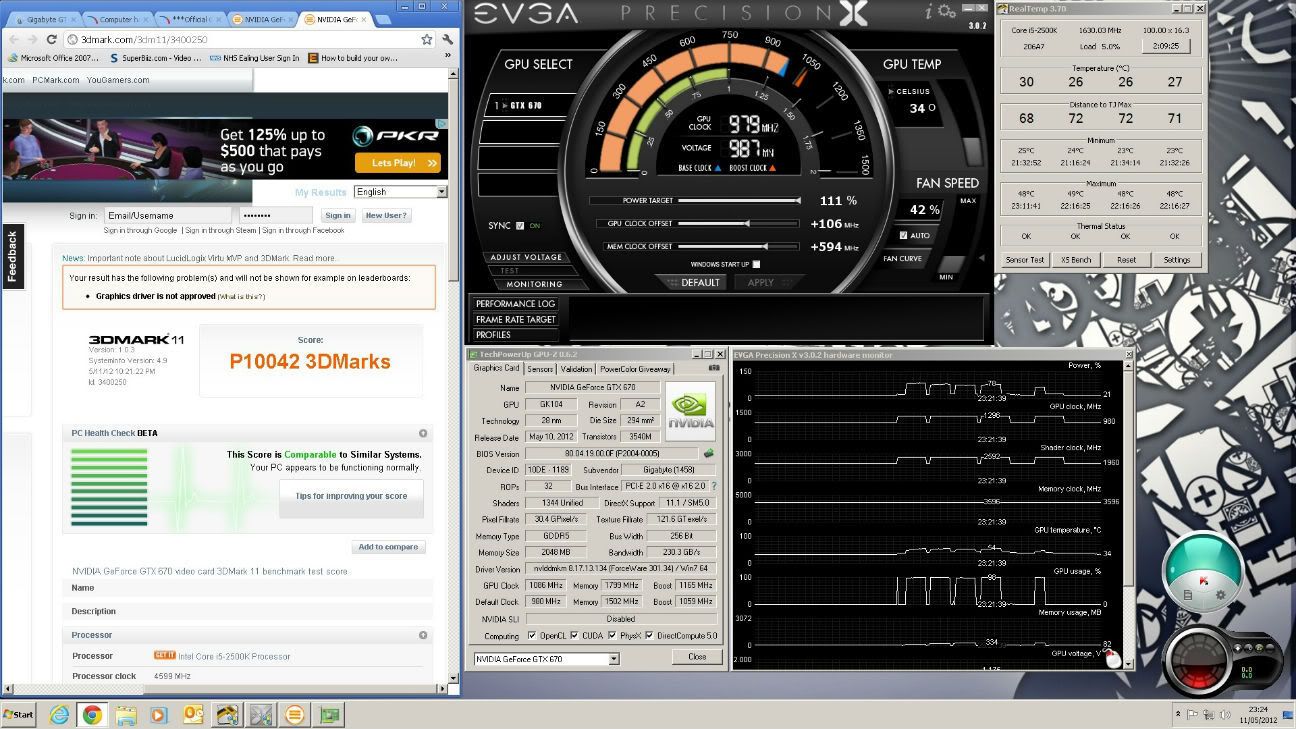
Task: Collapse Processor section icon
Action: click(x=423, y=635)
